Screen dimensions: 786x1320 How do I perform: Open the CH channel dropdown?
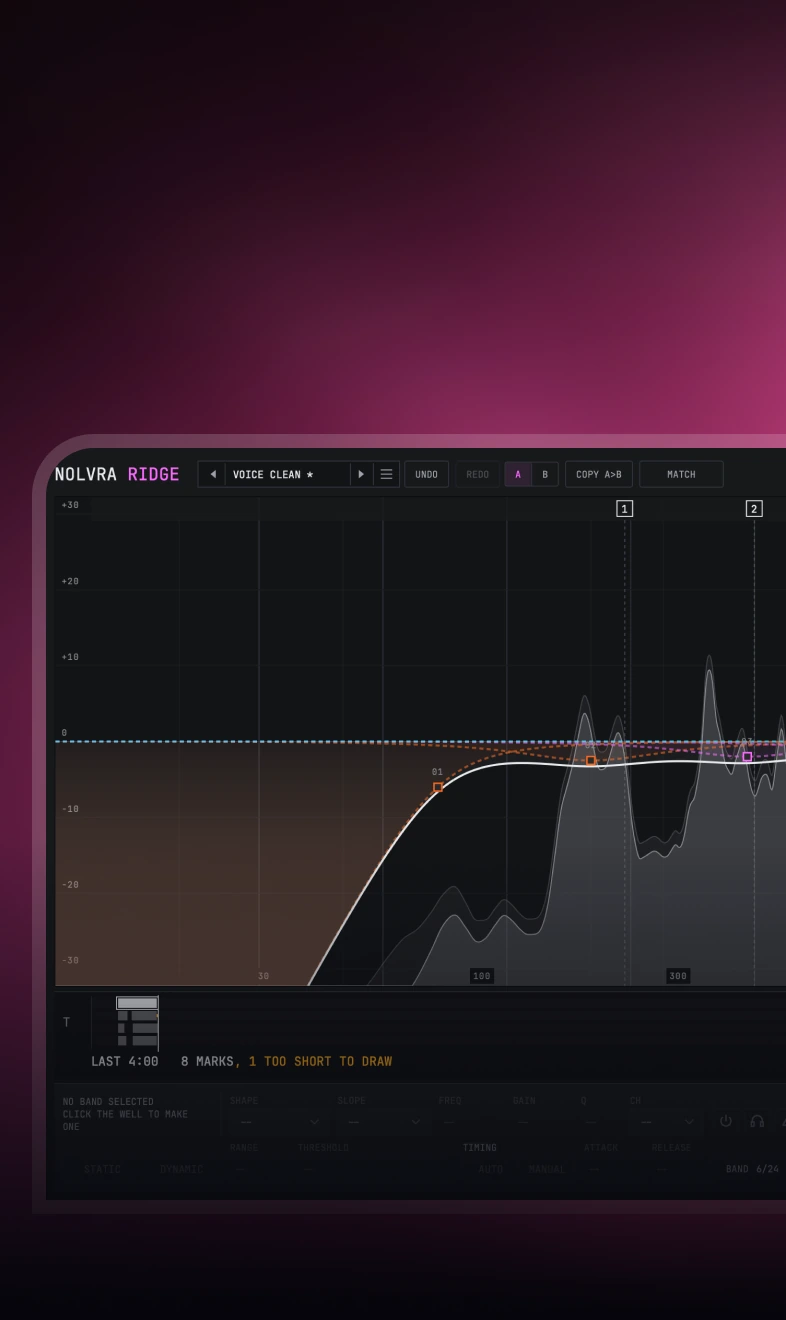(x=666, y=1122)
